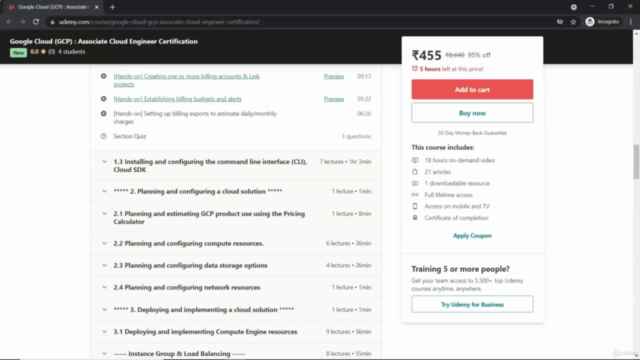
Task: Click the play icon beside billing exports lecture
Action: (x=104, y=113)
